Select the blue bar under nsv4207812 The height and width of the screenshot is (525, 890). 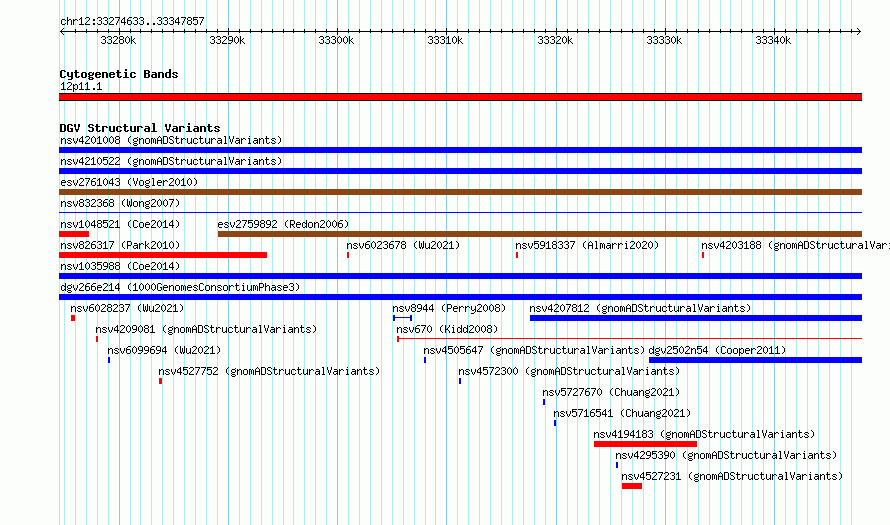pos(696,318)
